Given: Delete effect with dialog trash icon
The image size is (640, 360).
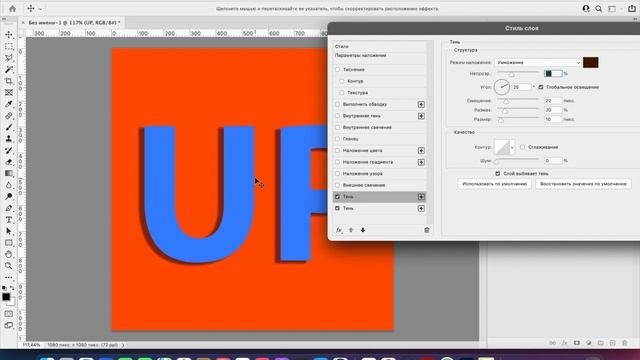Looking at the screenshot, I should [427, 230].
